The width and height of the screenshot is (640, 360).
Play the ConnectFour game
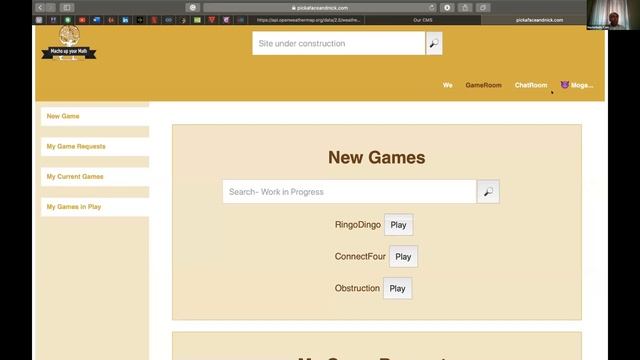(x=403, y=257)
